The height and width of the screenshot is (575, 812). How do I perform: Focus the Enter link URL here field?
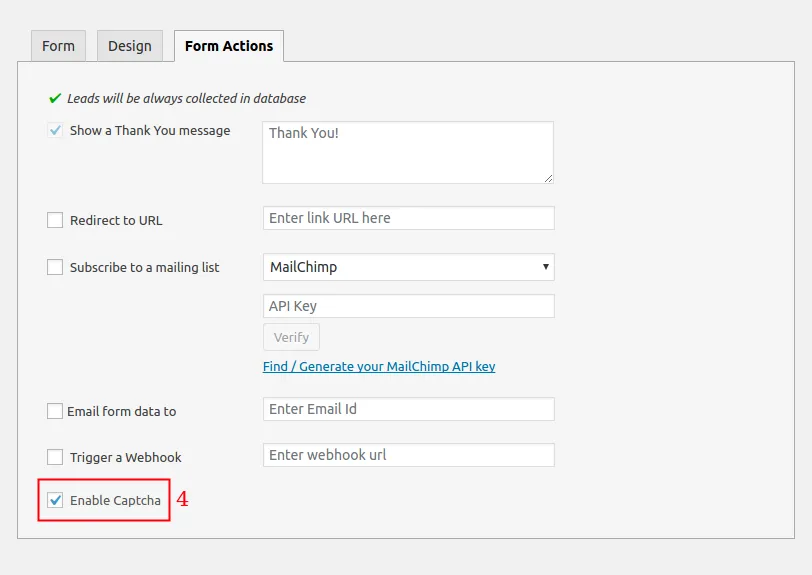click(409, 218)
